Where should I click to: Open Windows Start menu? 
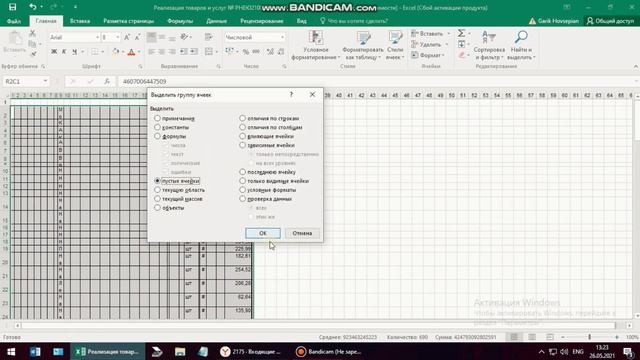click(x=11, y=351)
